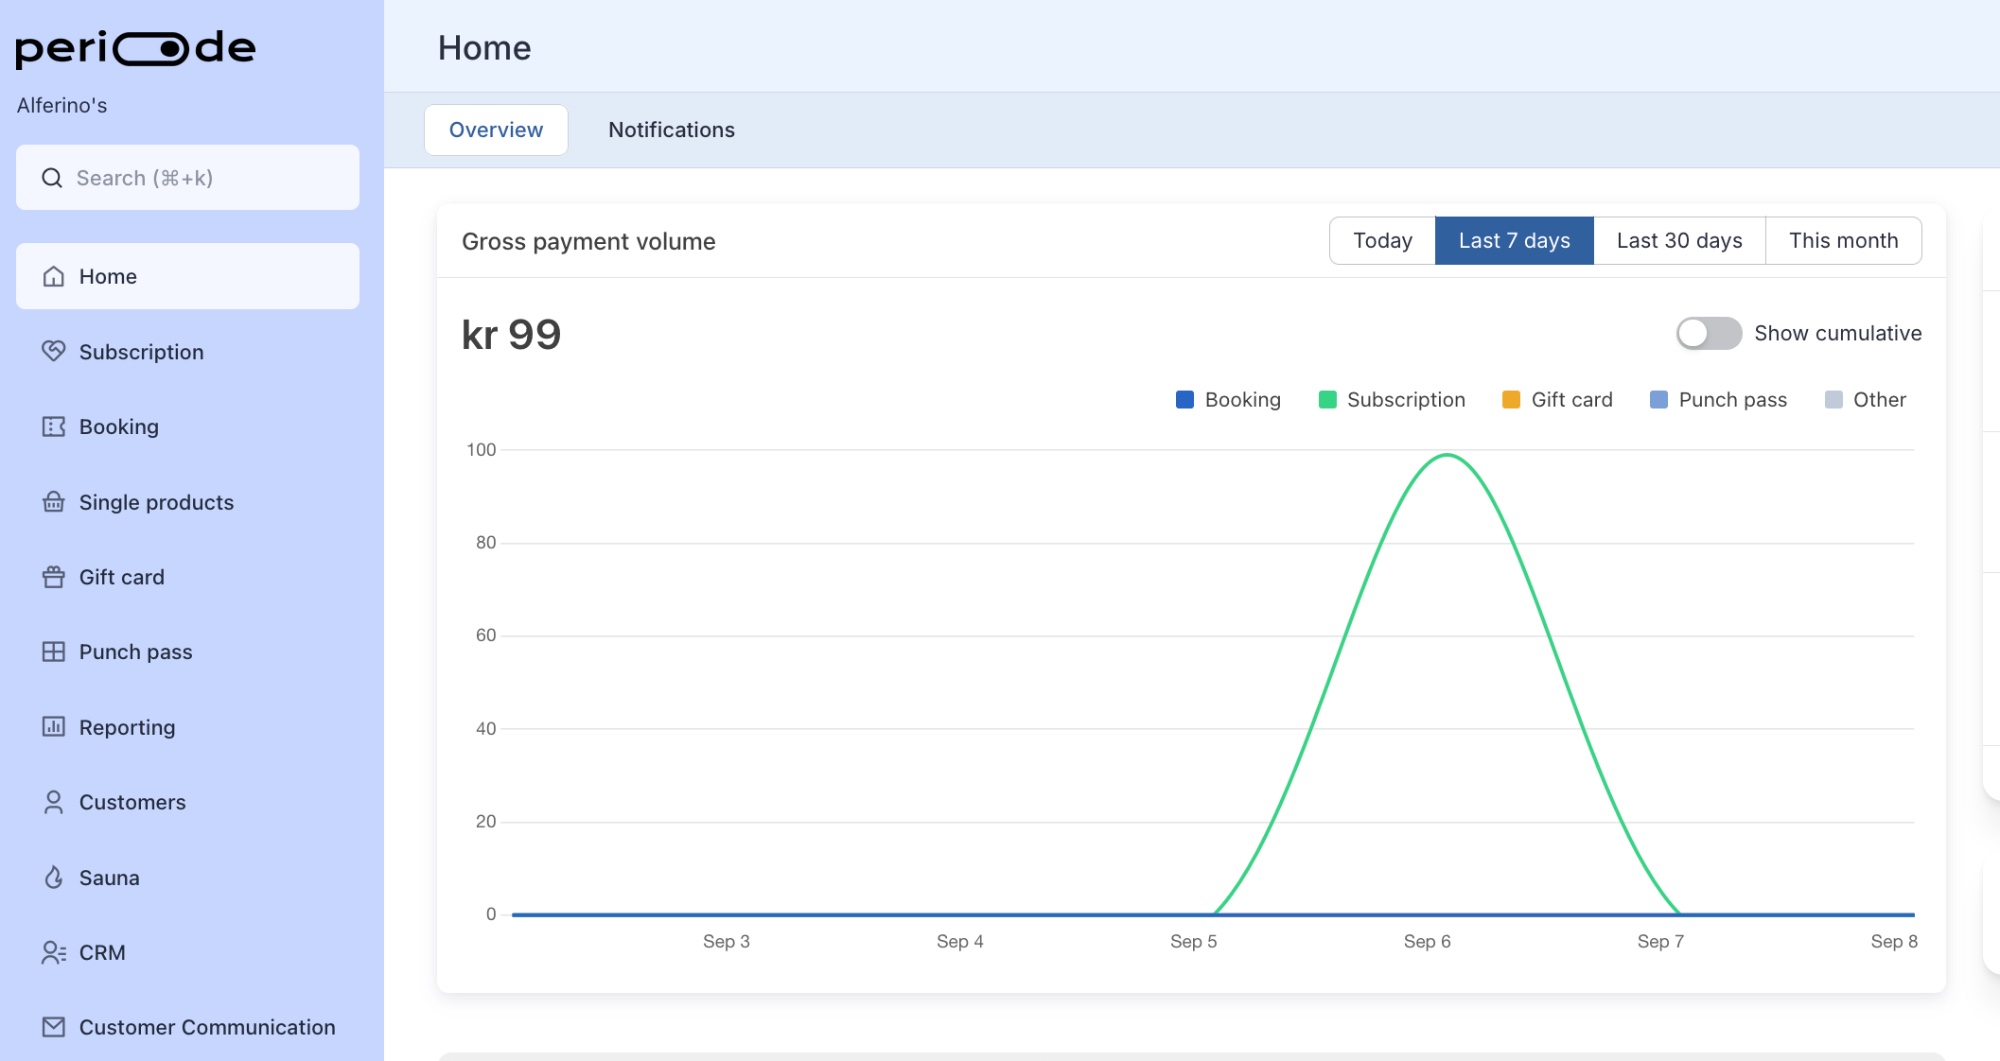
Task: Select the Today time range
Action: coord(1383,241)
